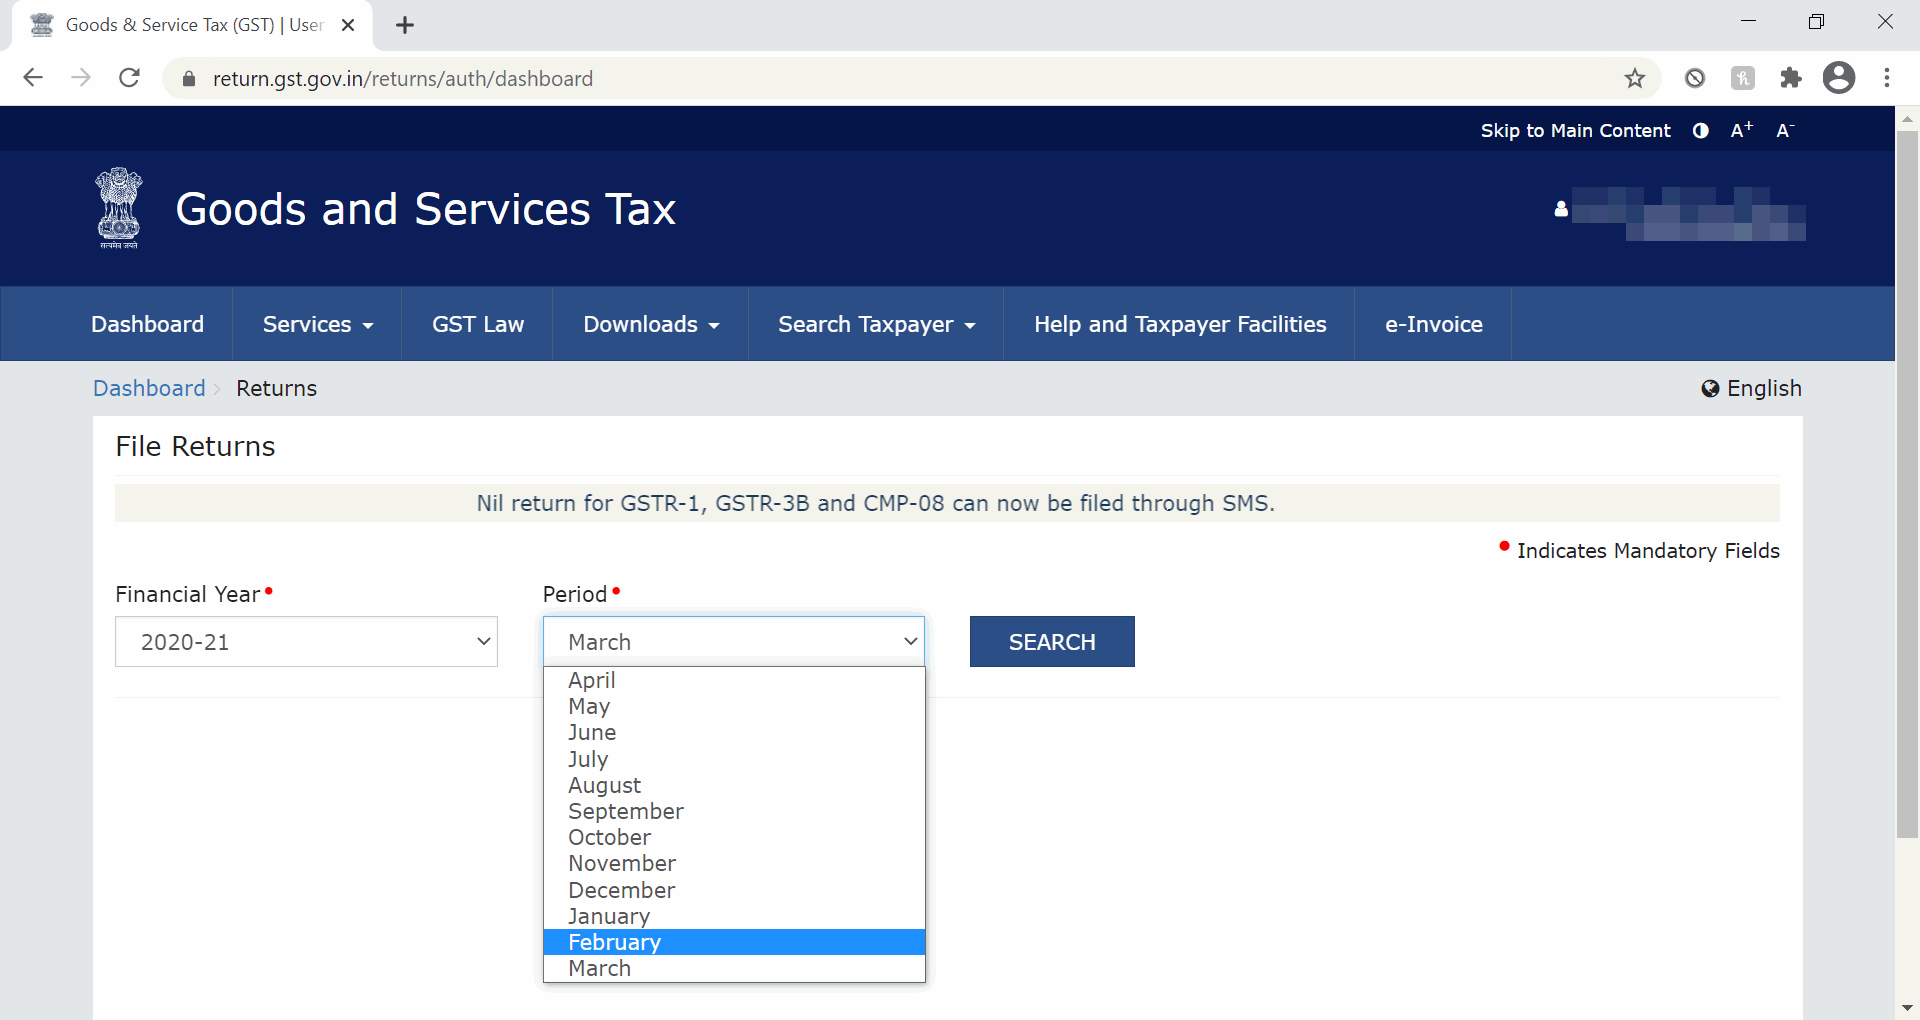Image resolution: width=1920 pixels, height=1020 pixels.
Task: Open Help and Taxpayer Facilities
Action: point(1180,324)
